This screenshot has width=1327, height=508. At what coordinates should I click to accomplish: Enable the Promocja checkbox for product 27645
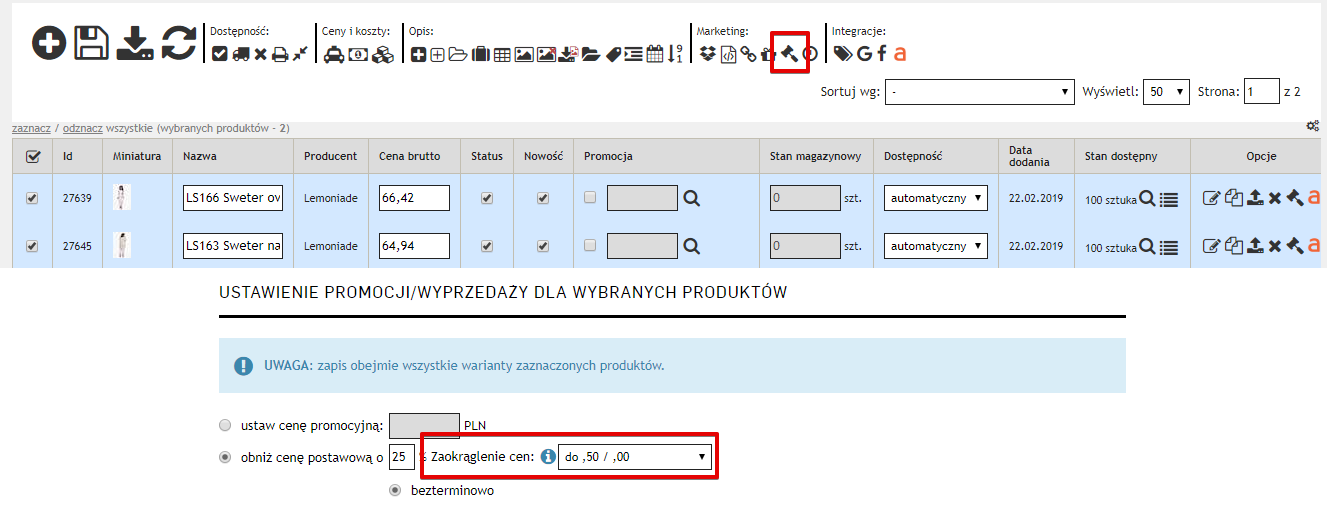click(x=590, y=245)
